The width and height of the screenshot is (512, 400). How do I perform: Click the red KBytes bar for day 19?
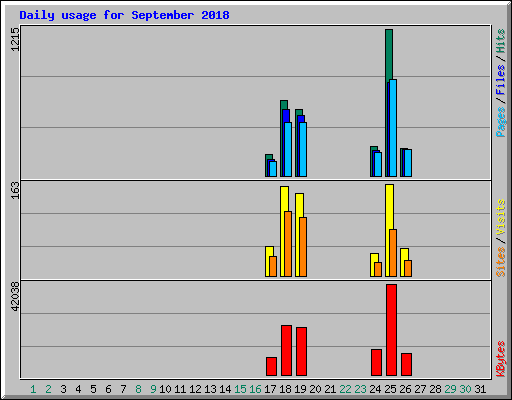click(301, 352)
